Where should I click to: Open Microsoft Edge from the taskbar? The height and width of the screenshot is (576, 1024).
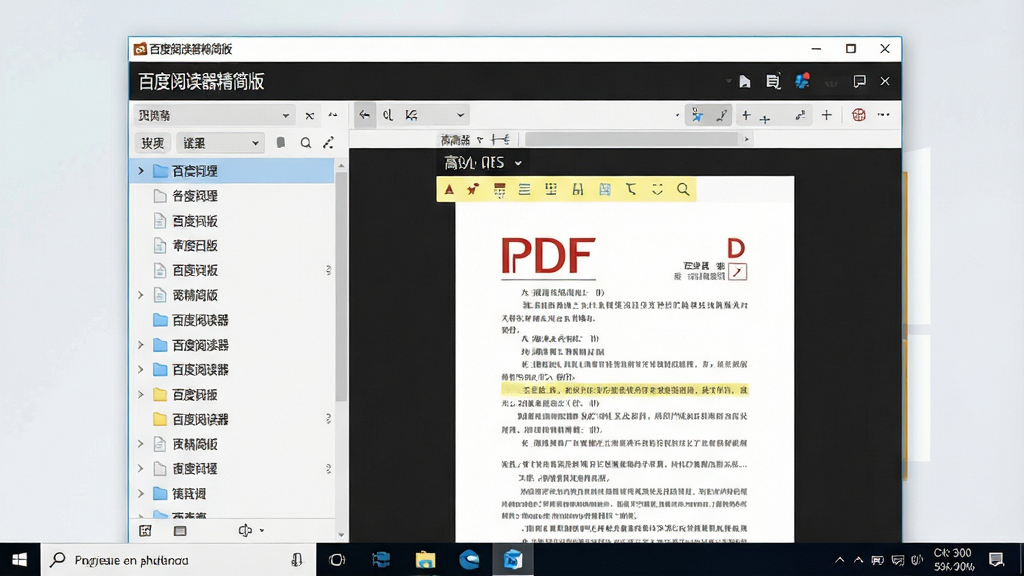tap(469, 560)
